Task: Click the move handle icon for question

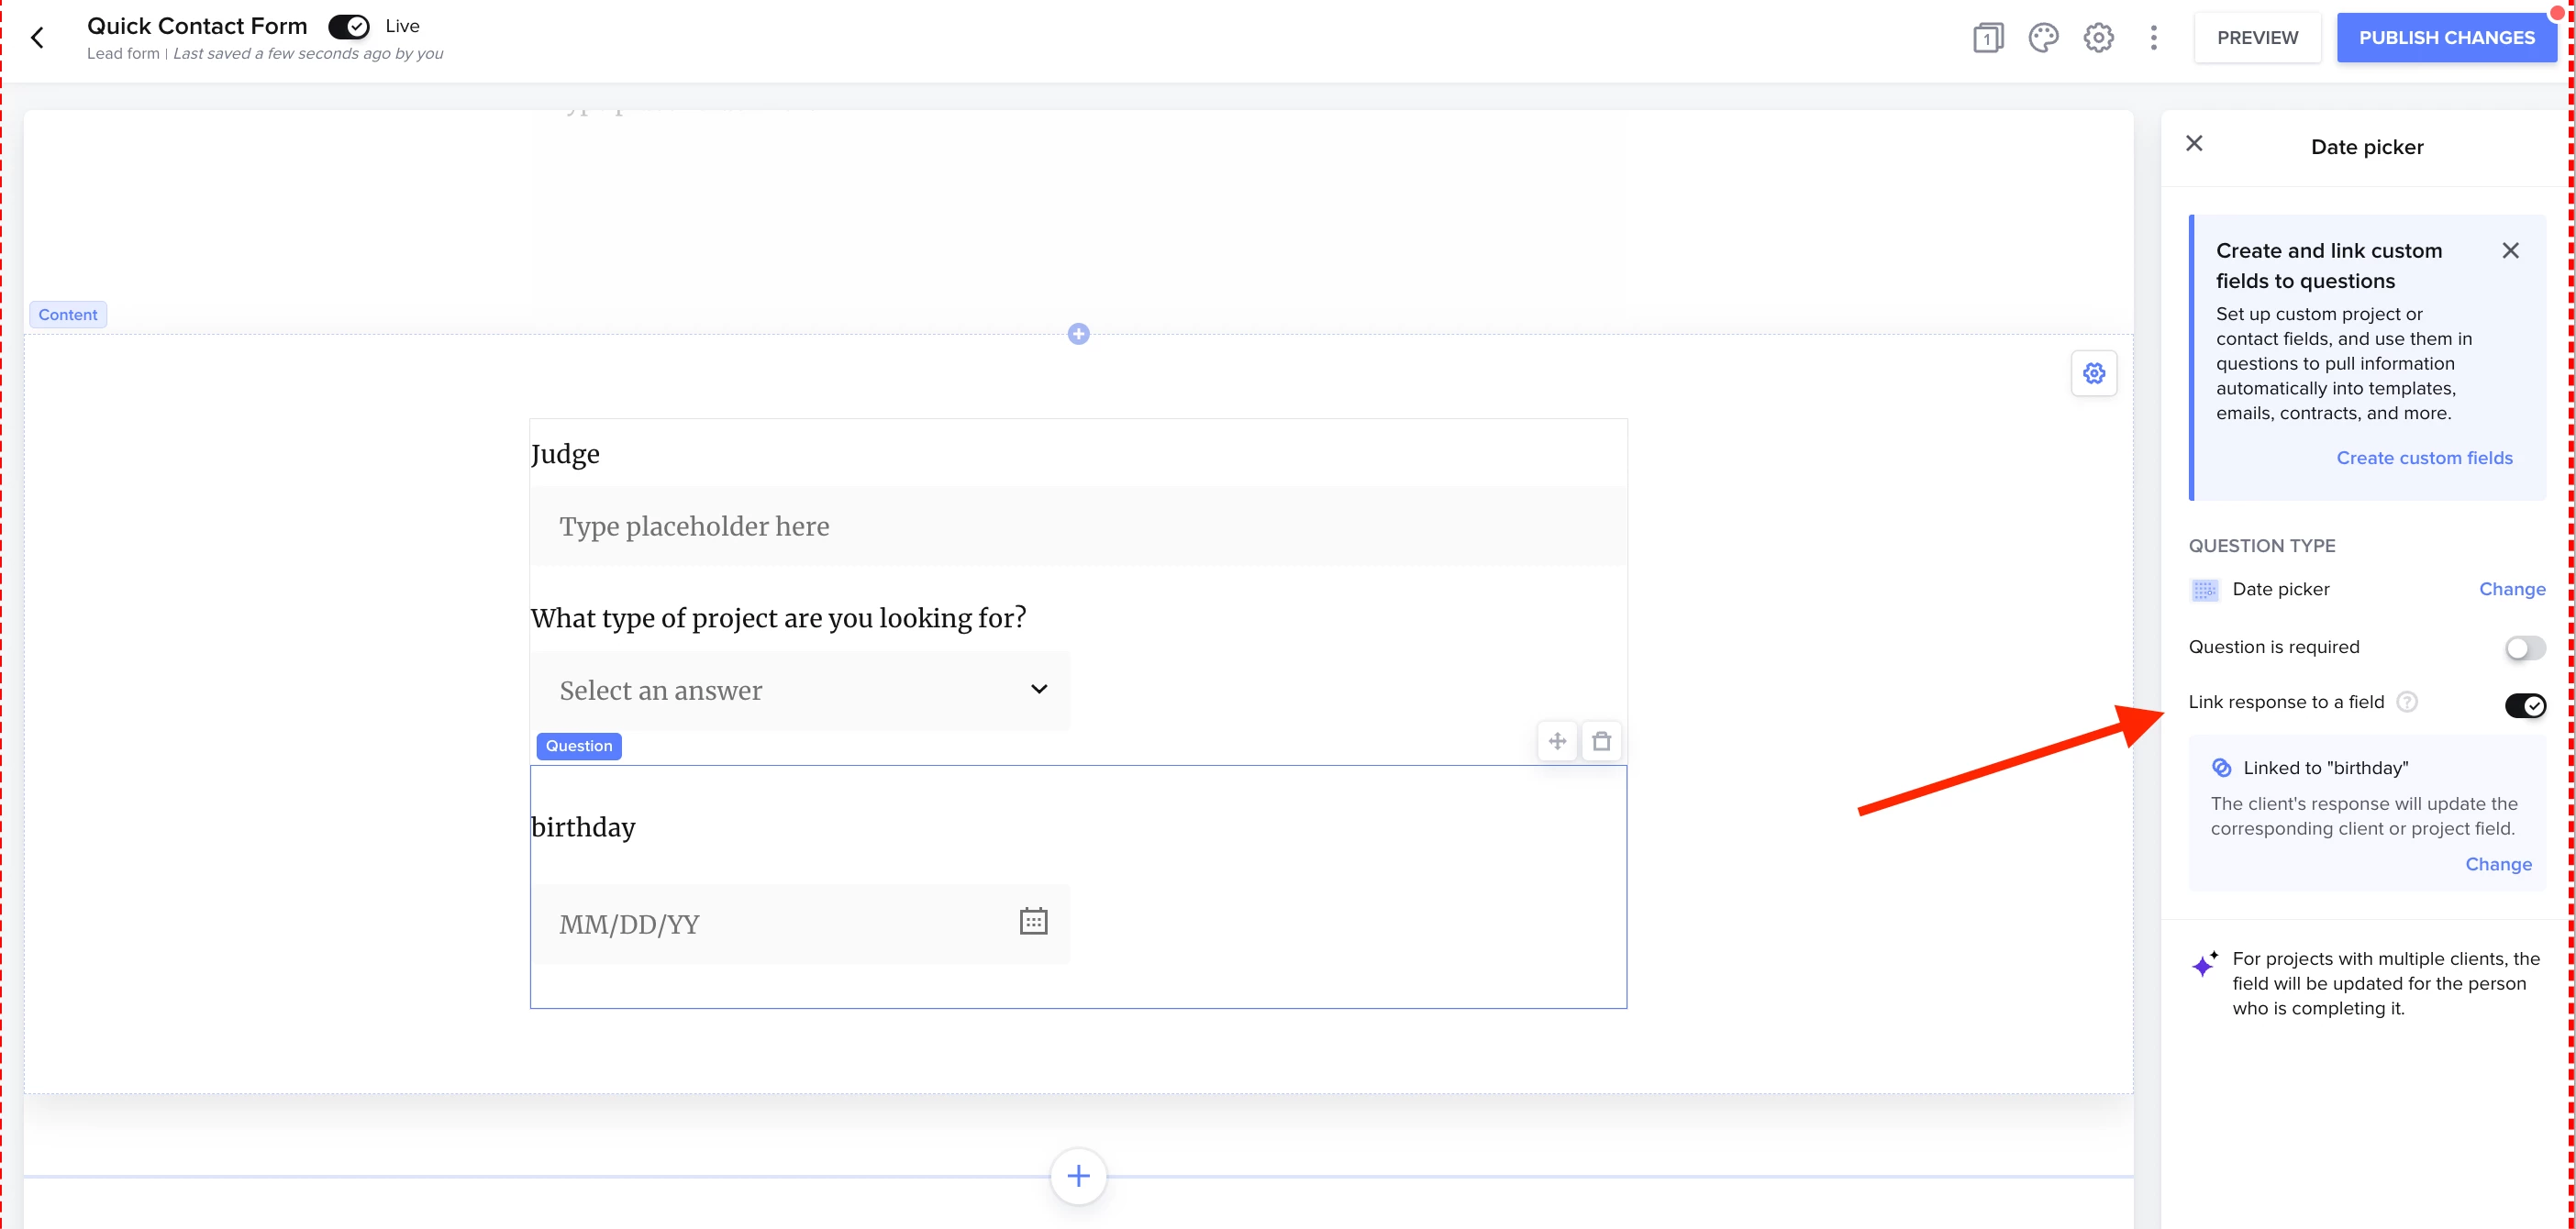Action: click(1557, 741)
